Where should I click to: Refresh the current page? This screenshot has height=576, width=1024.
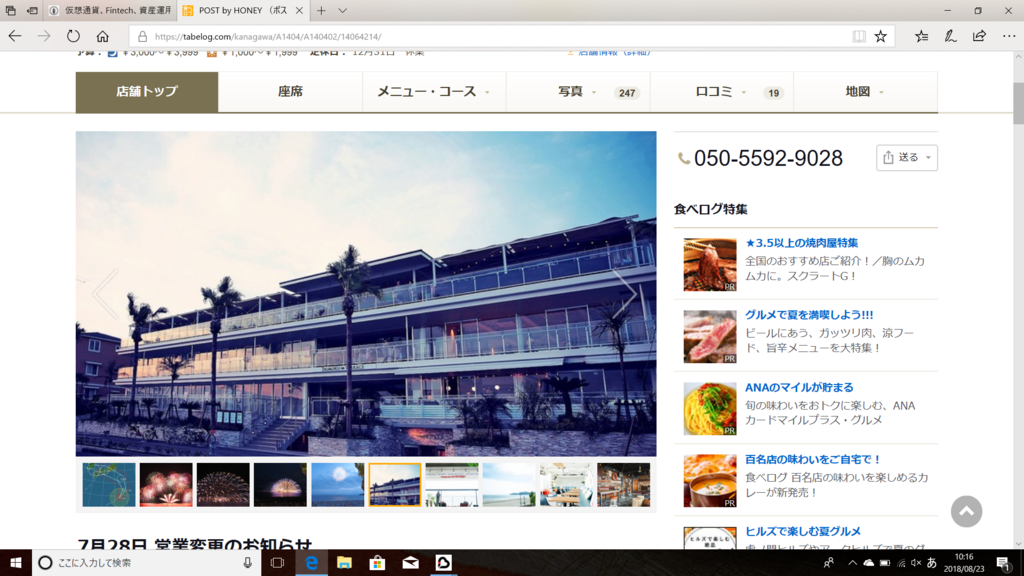73,36
